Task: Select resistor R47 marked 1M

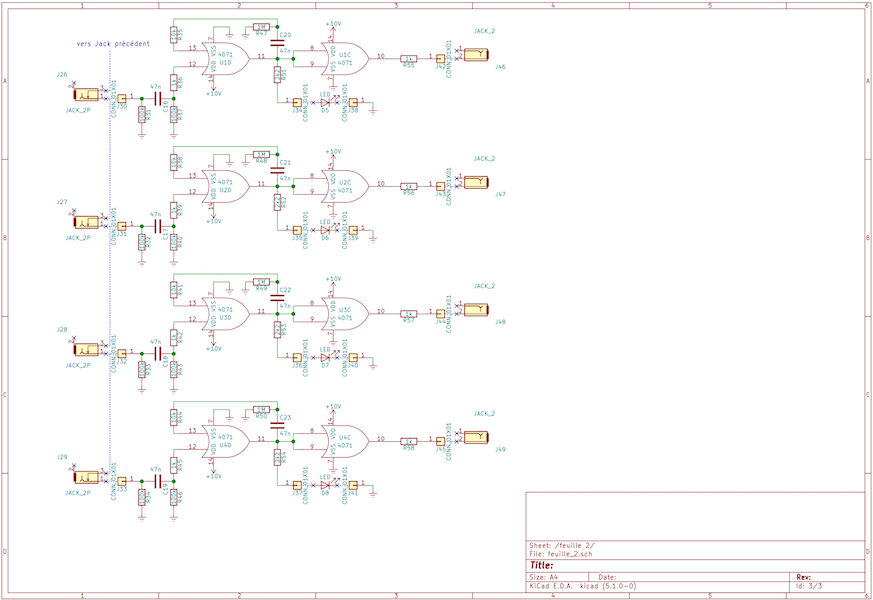Action: click(x=261, y=27)
